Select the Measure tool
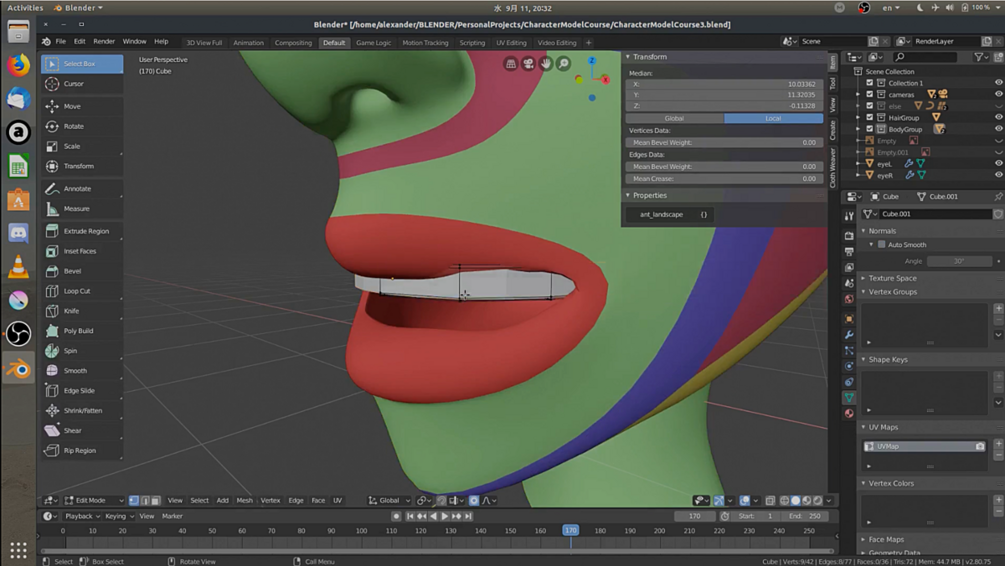This screenshot has height=566, width=1005. [x=82, y=208]
